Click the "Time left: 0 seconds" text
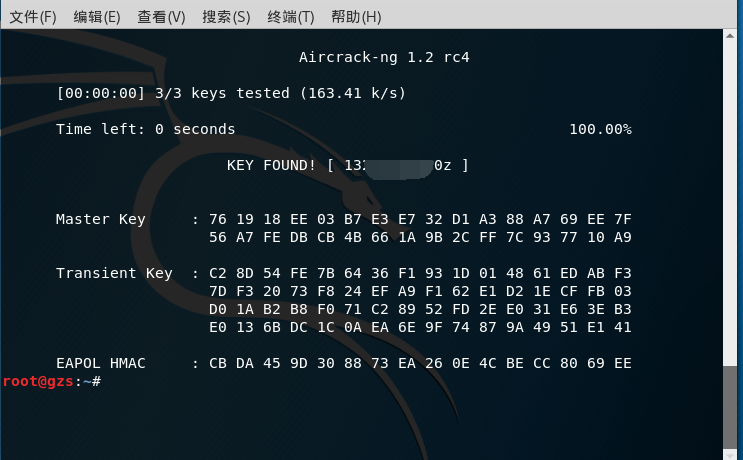This screenshot has width=743, height=460. coord(145,129)
